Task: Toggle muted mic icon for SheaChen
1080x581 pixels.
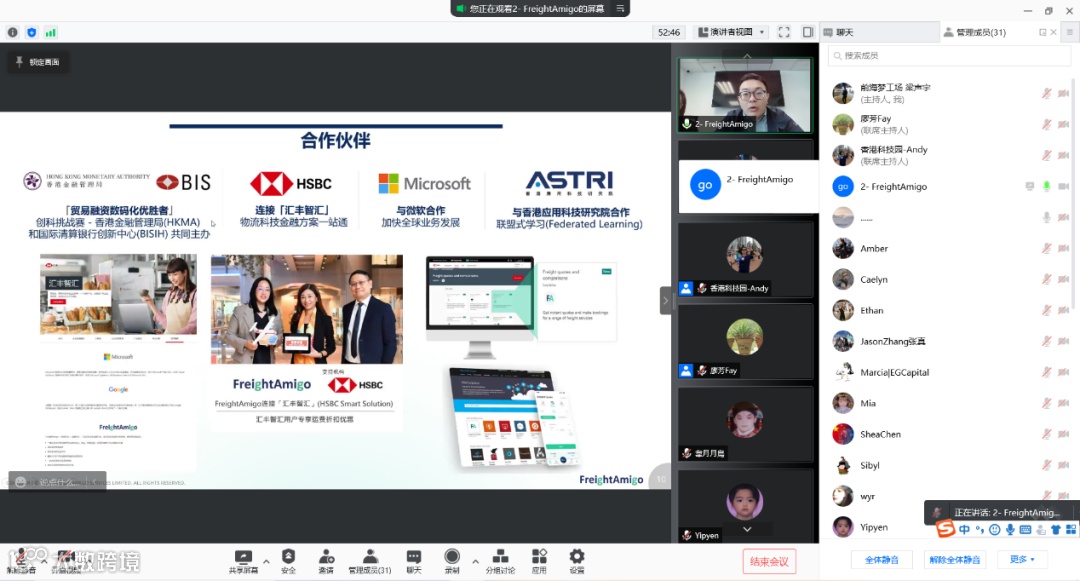Action: 1046,434
